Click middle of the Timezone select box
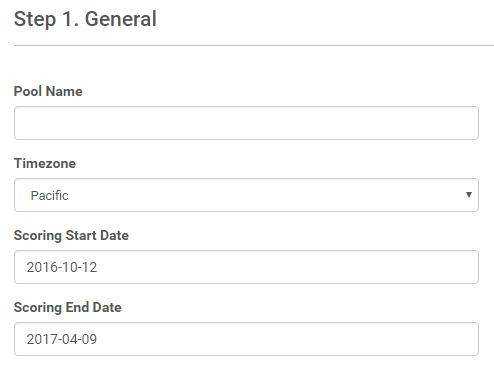 click(246, 195)
